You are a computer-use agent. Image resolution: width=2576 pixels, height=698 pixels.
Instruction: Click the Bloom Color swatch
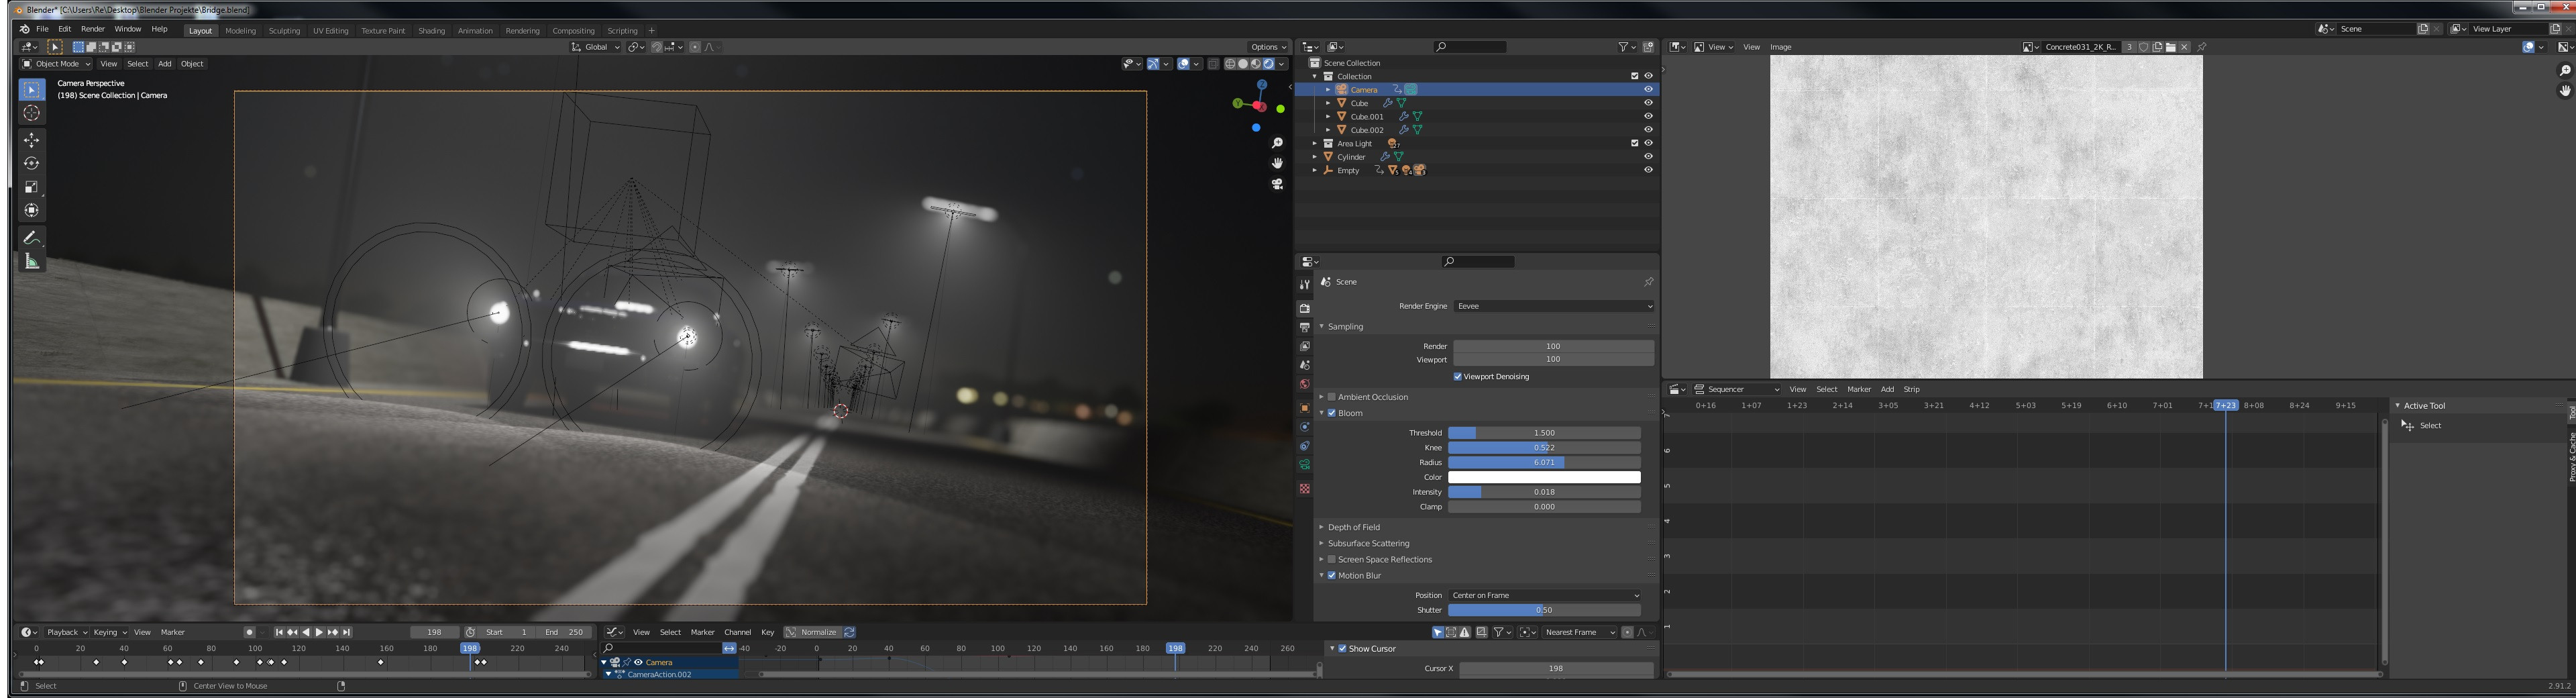coord(1544,477)
